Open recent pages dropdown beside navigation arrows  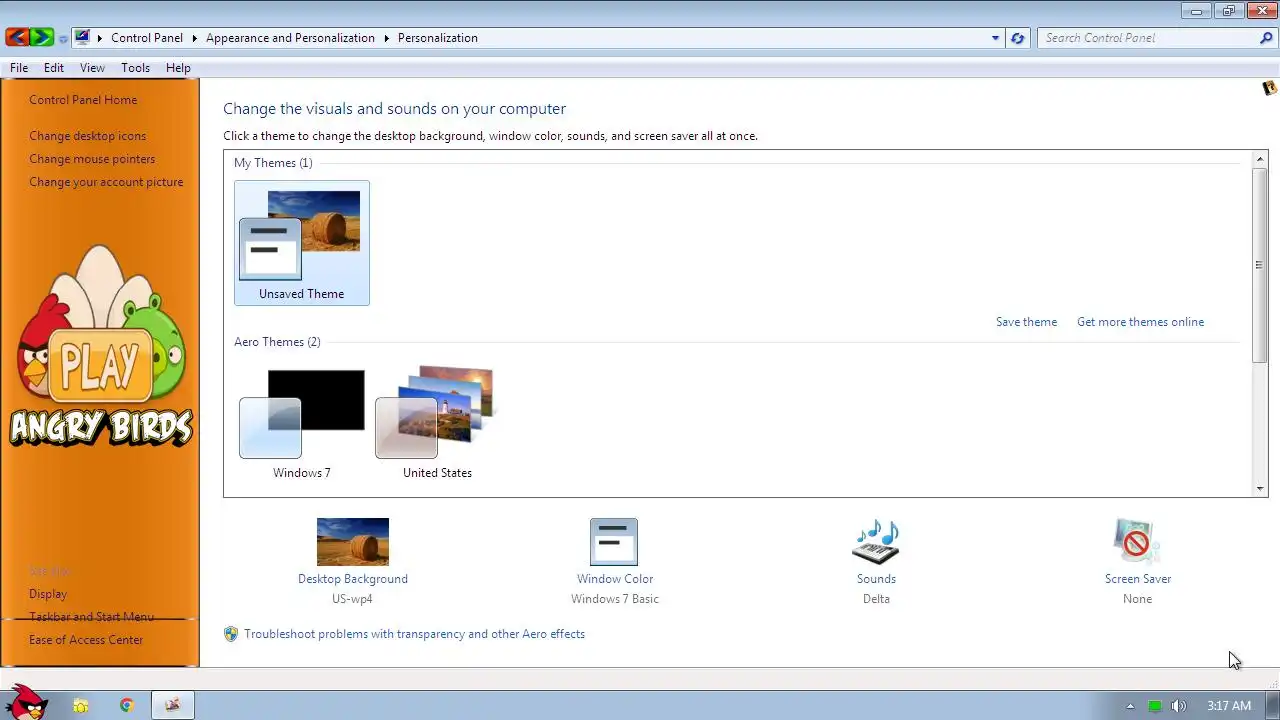(63, 39)
